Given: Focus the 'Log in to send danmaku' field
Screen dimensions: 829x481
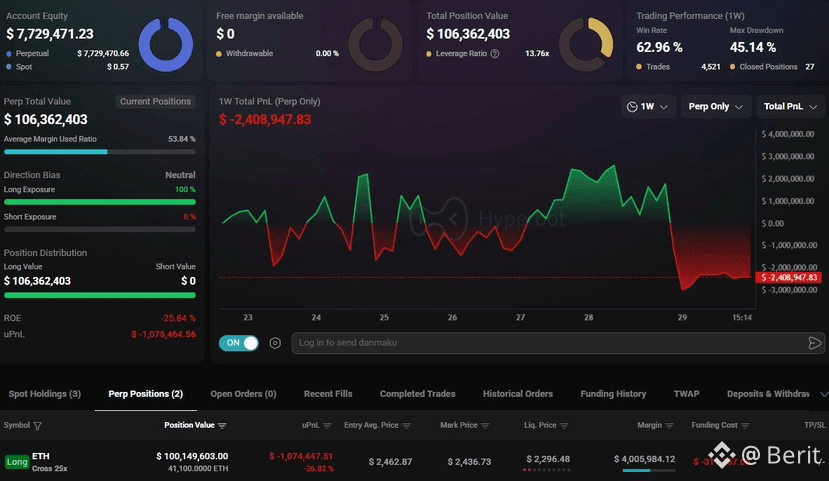Looking at the screenshot, I should (x=549, y=343).
